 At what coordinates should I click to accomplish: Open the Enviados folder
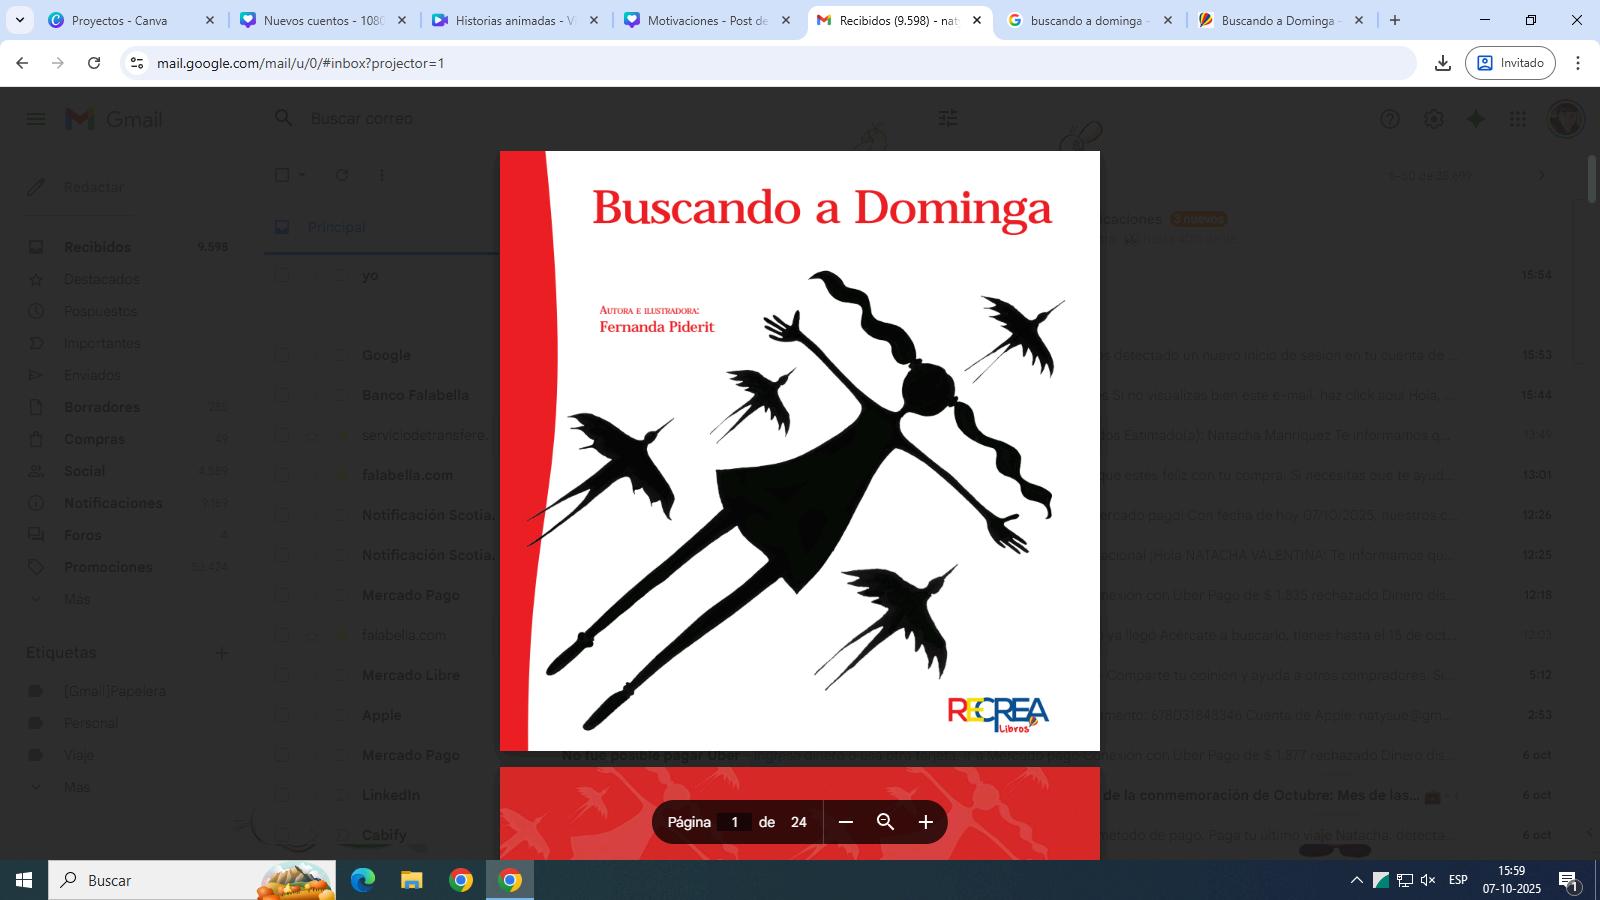click(92, 375)
